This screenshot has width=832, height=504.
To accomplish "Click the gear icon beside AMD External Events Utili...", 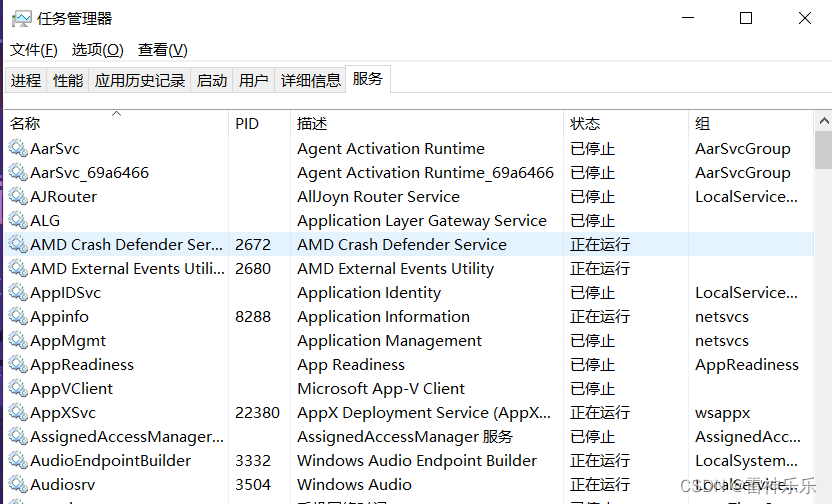I will tap(18, 268).
